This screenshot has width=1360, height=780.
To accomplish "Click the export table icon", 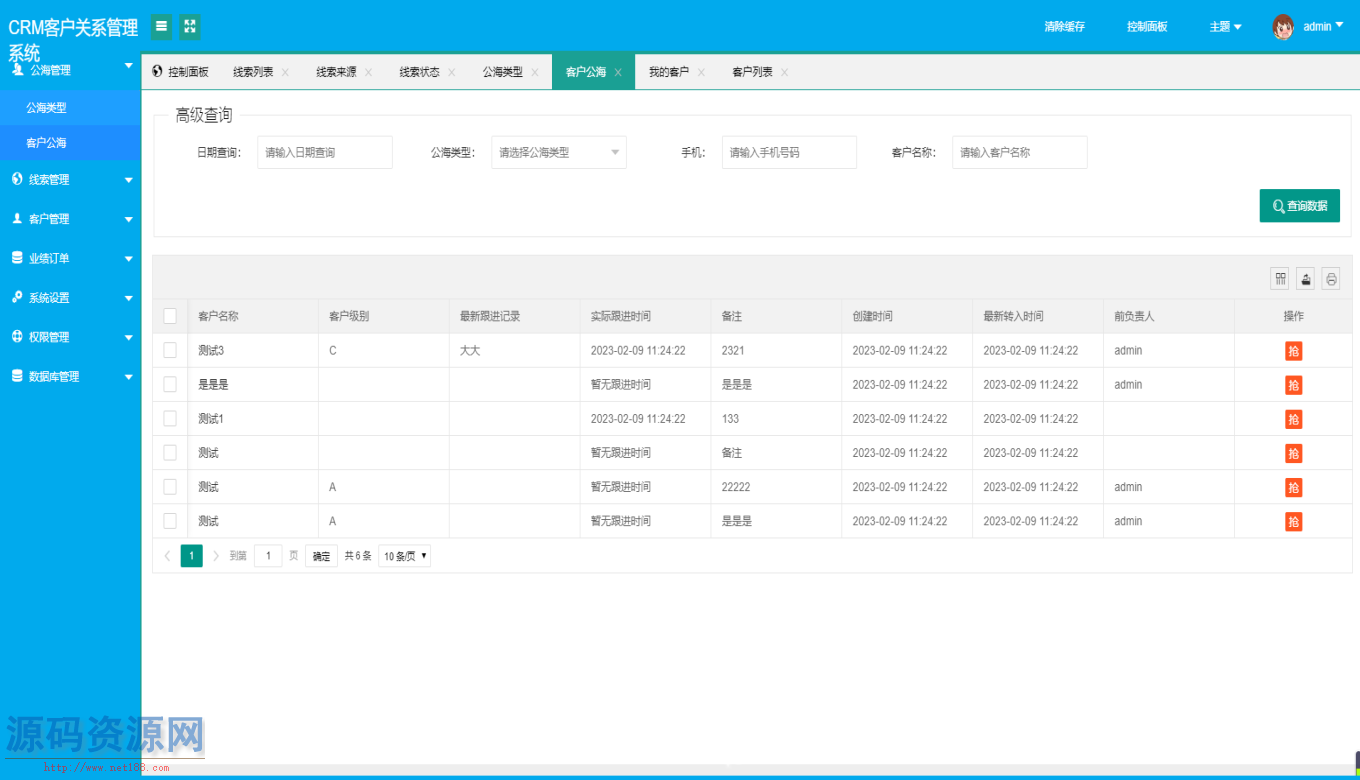I will (1305, 279).
